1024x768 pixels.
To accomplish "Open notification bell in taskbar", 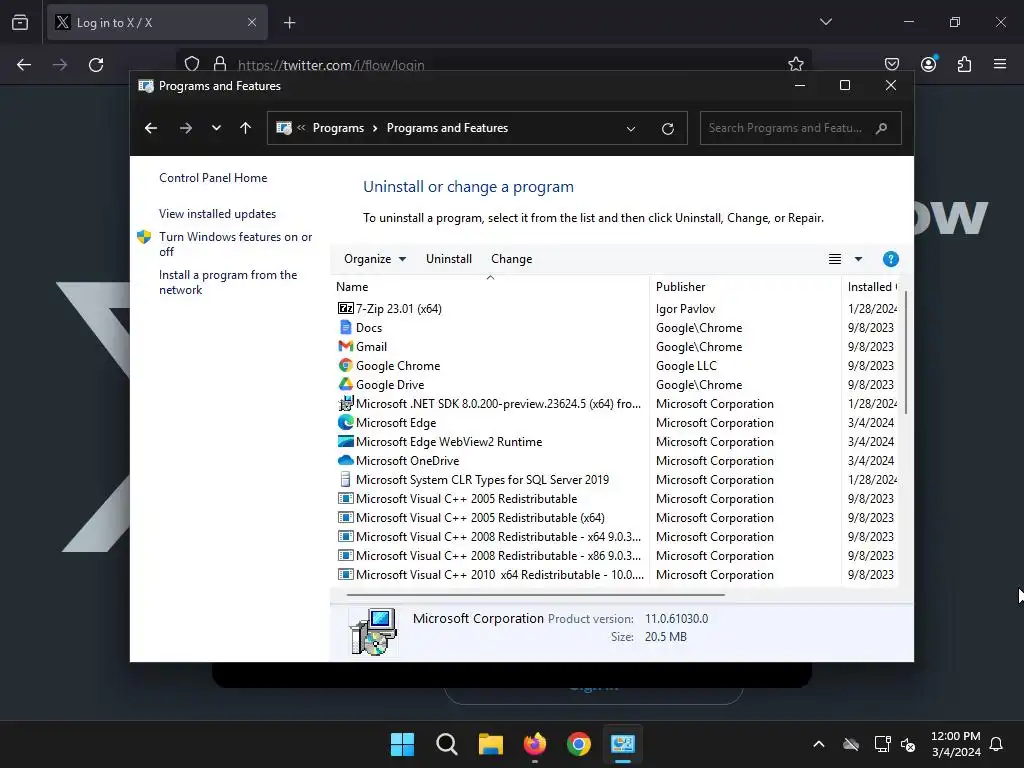I will pyautogui.click(x=996, y=744).
